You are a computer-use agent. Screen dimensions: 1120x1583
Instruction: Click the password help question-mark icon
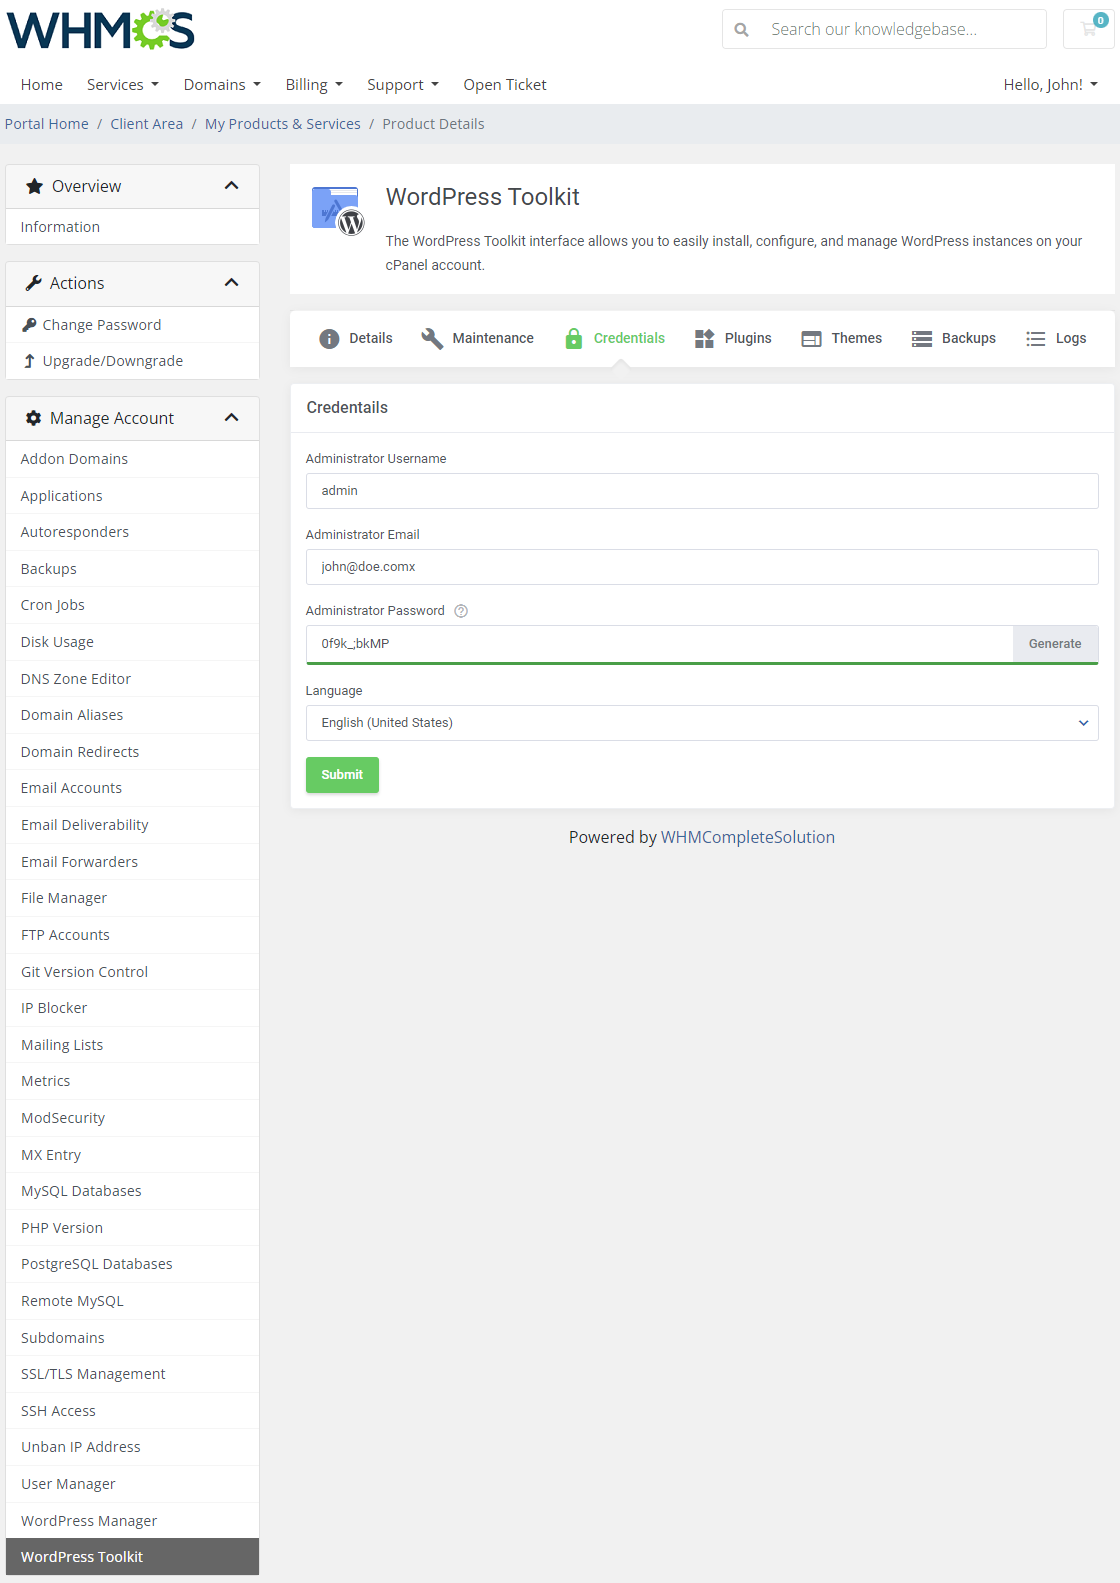461,611
